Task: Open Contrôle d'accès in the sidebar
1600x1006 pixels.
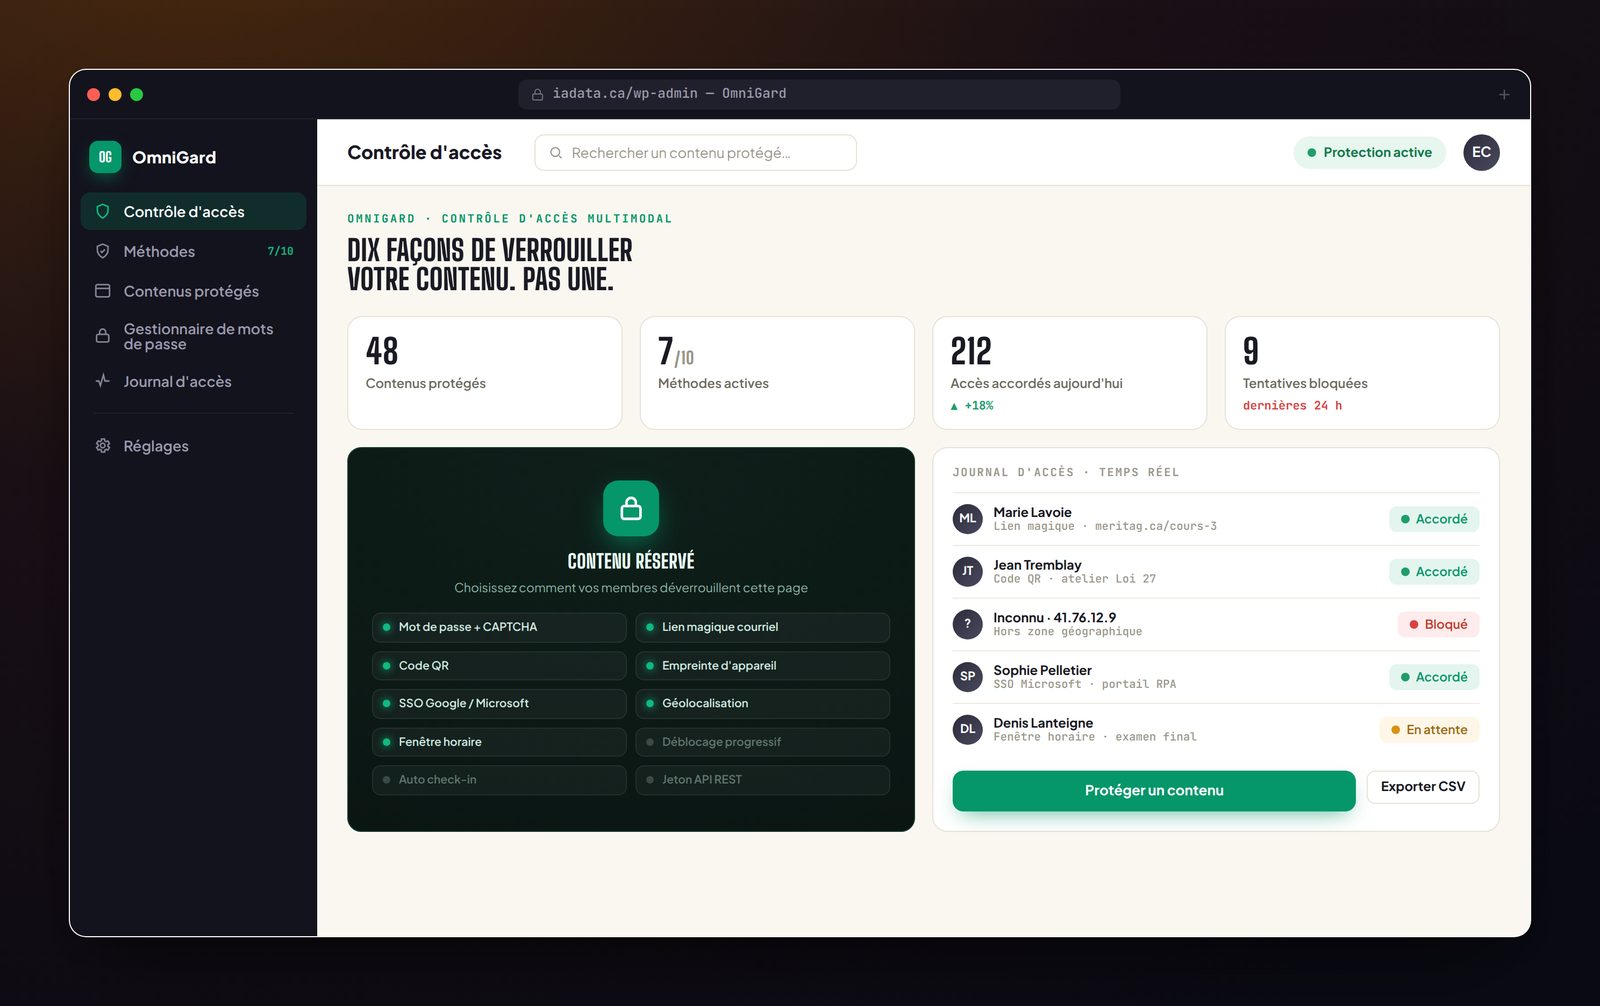Action: [193, 211]
